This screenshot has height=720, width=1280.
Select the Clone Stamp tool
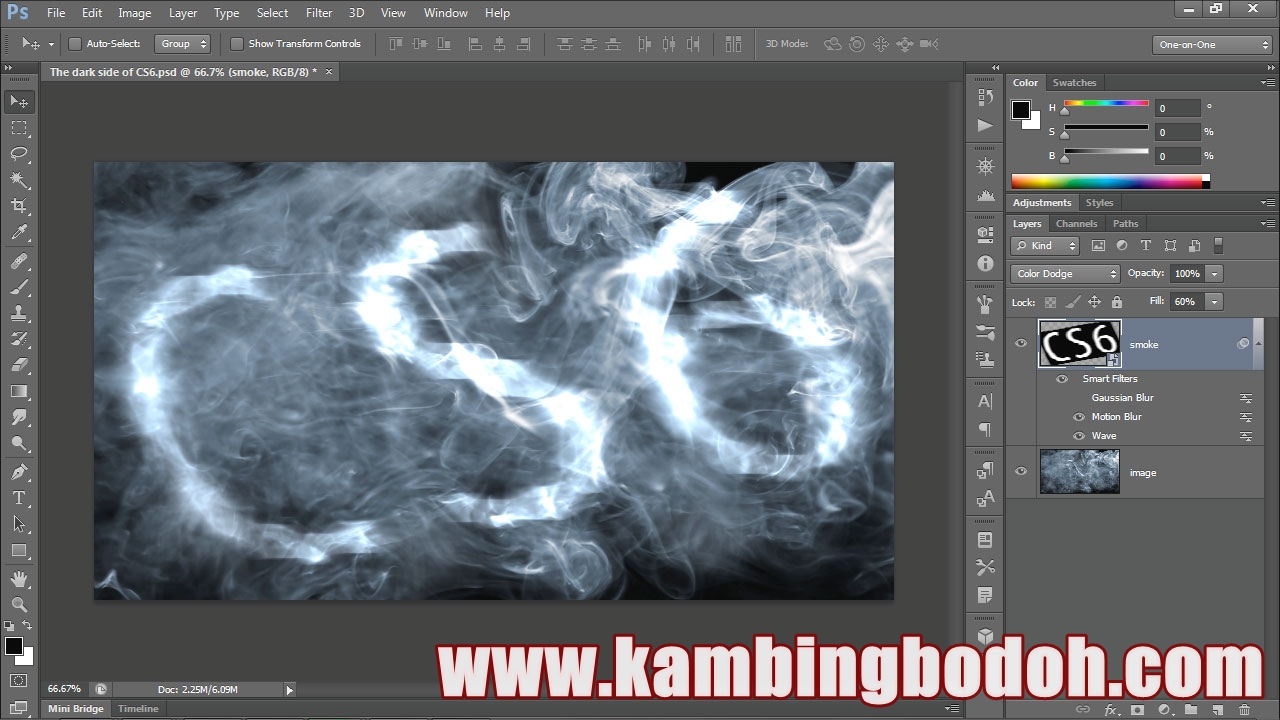(19, 313)
